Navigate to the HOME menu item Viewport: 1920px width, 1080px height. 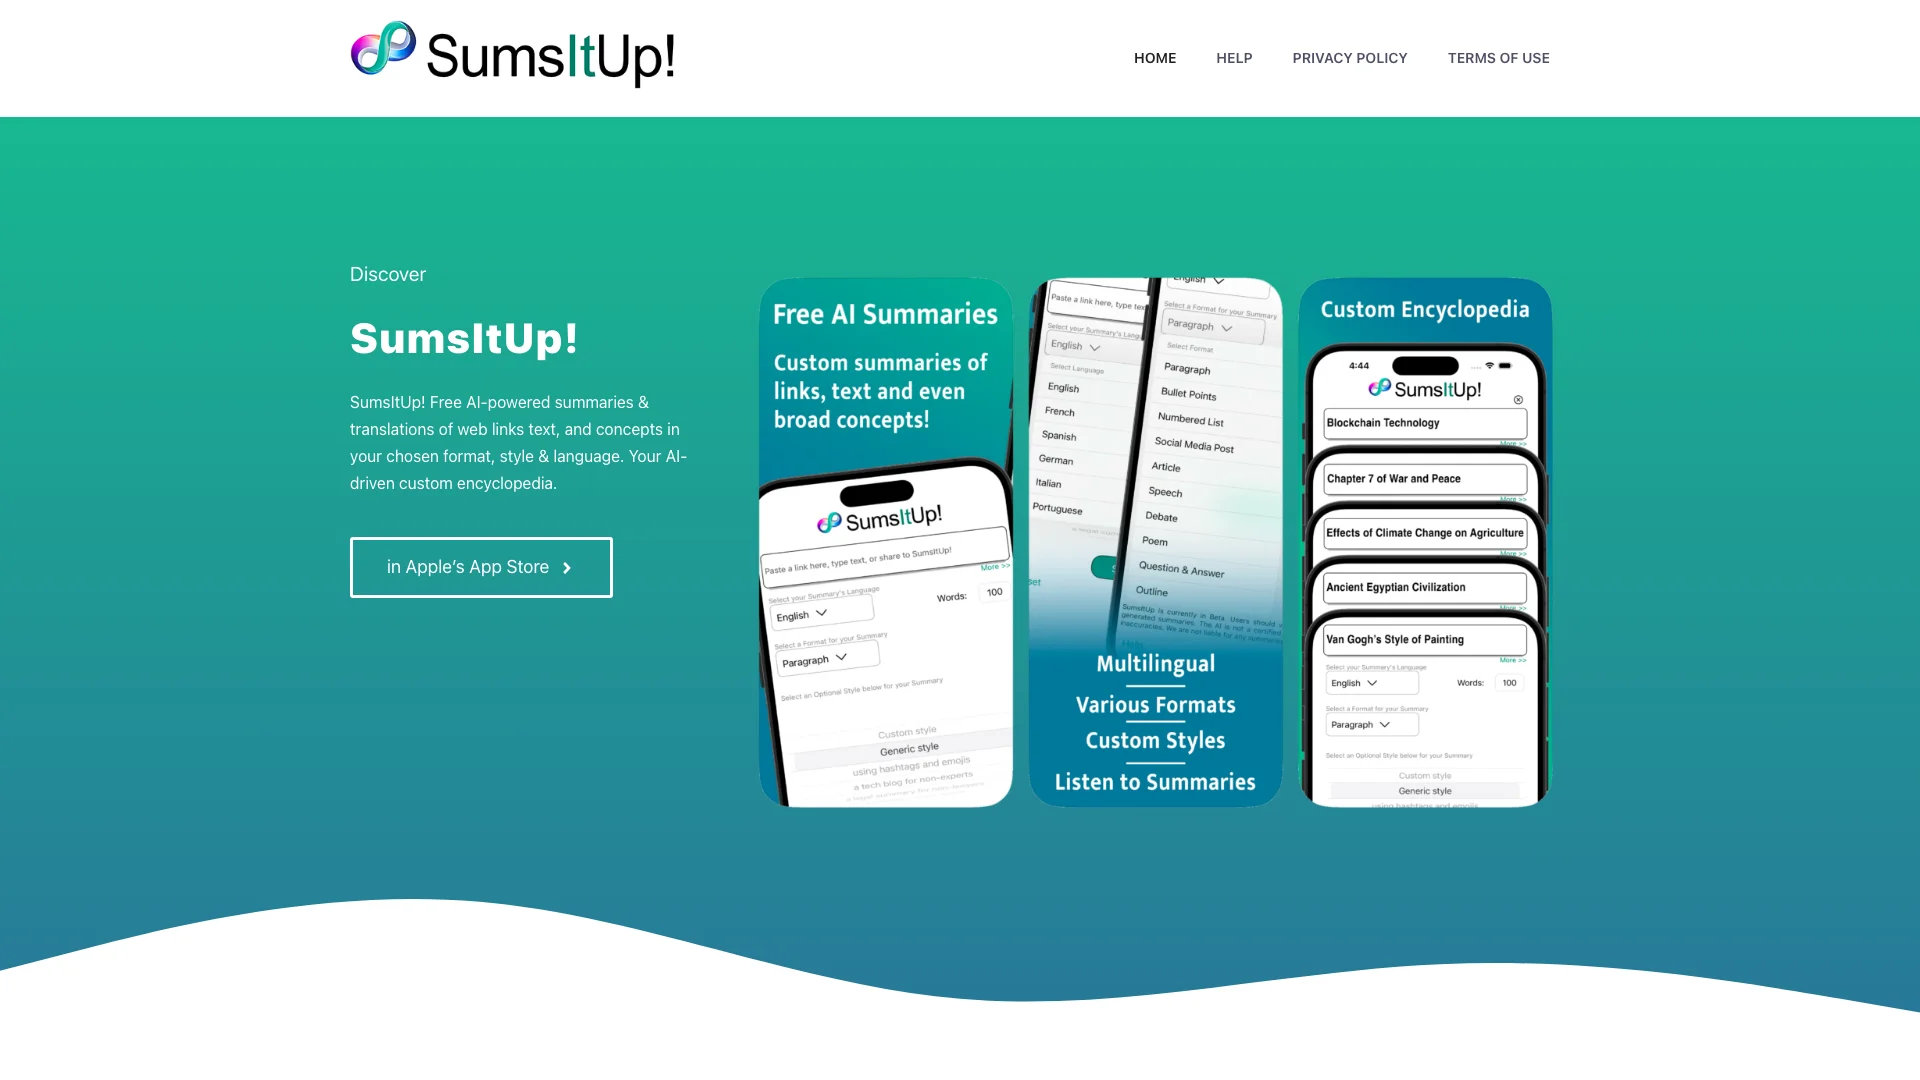tap(1155, 58)
